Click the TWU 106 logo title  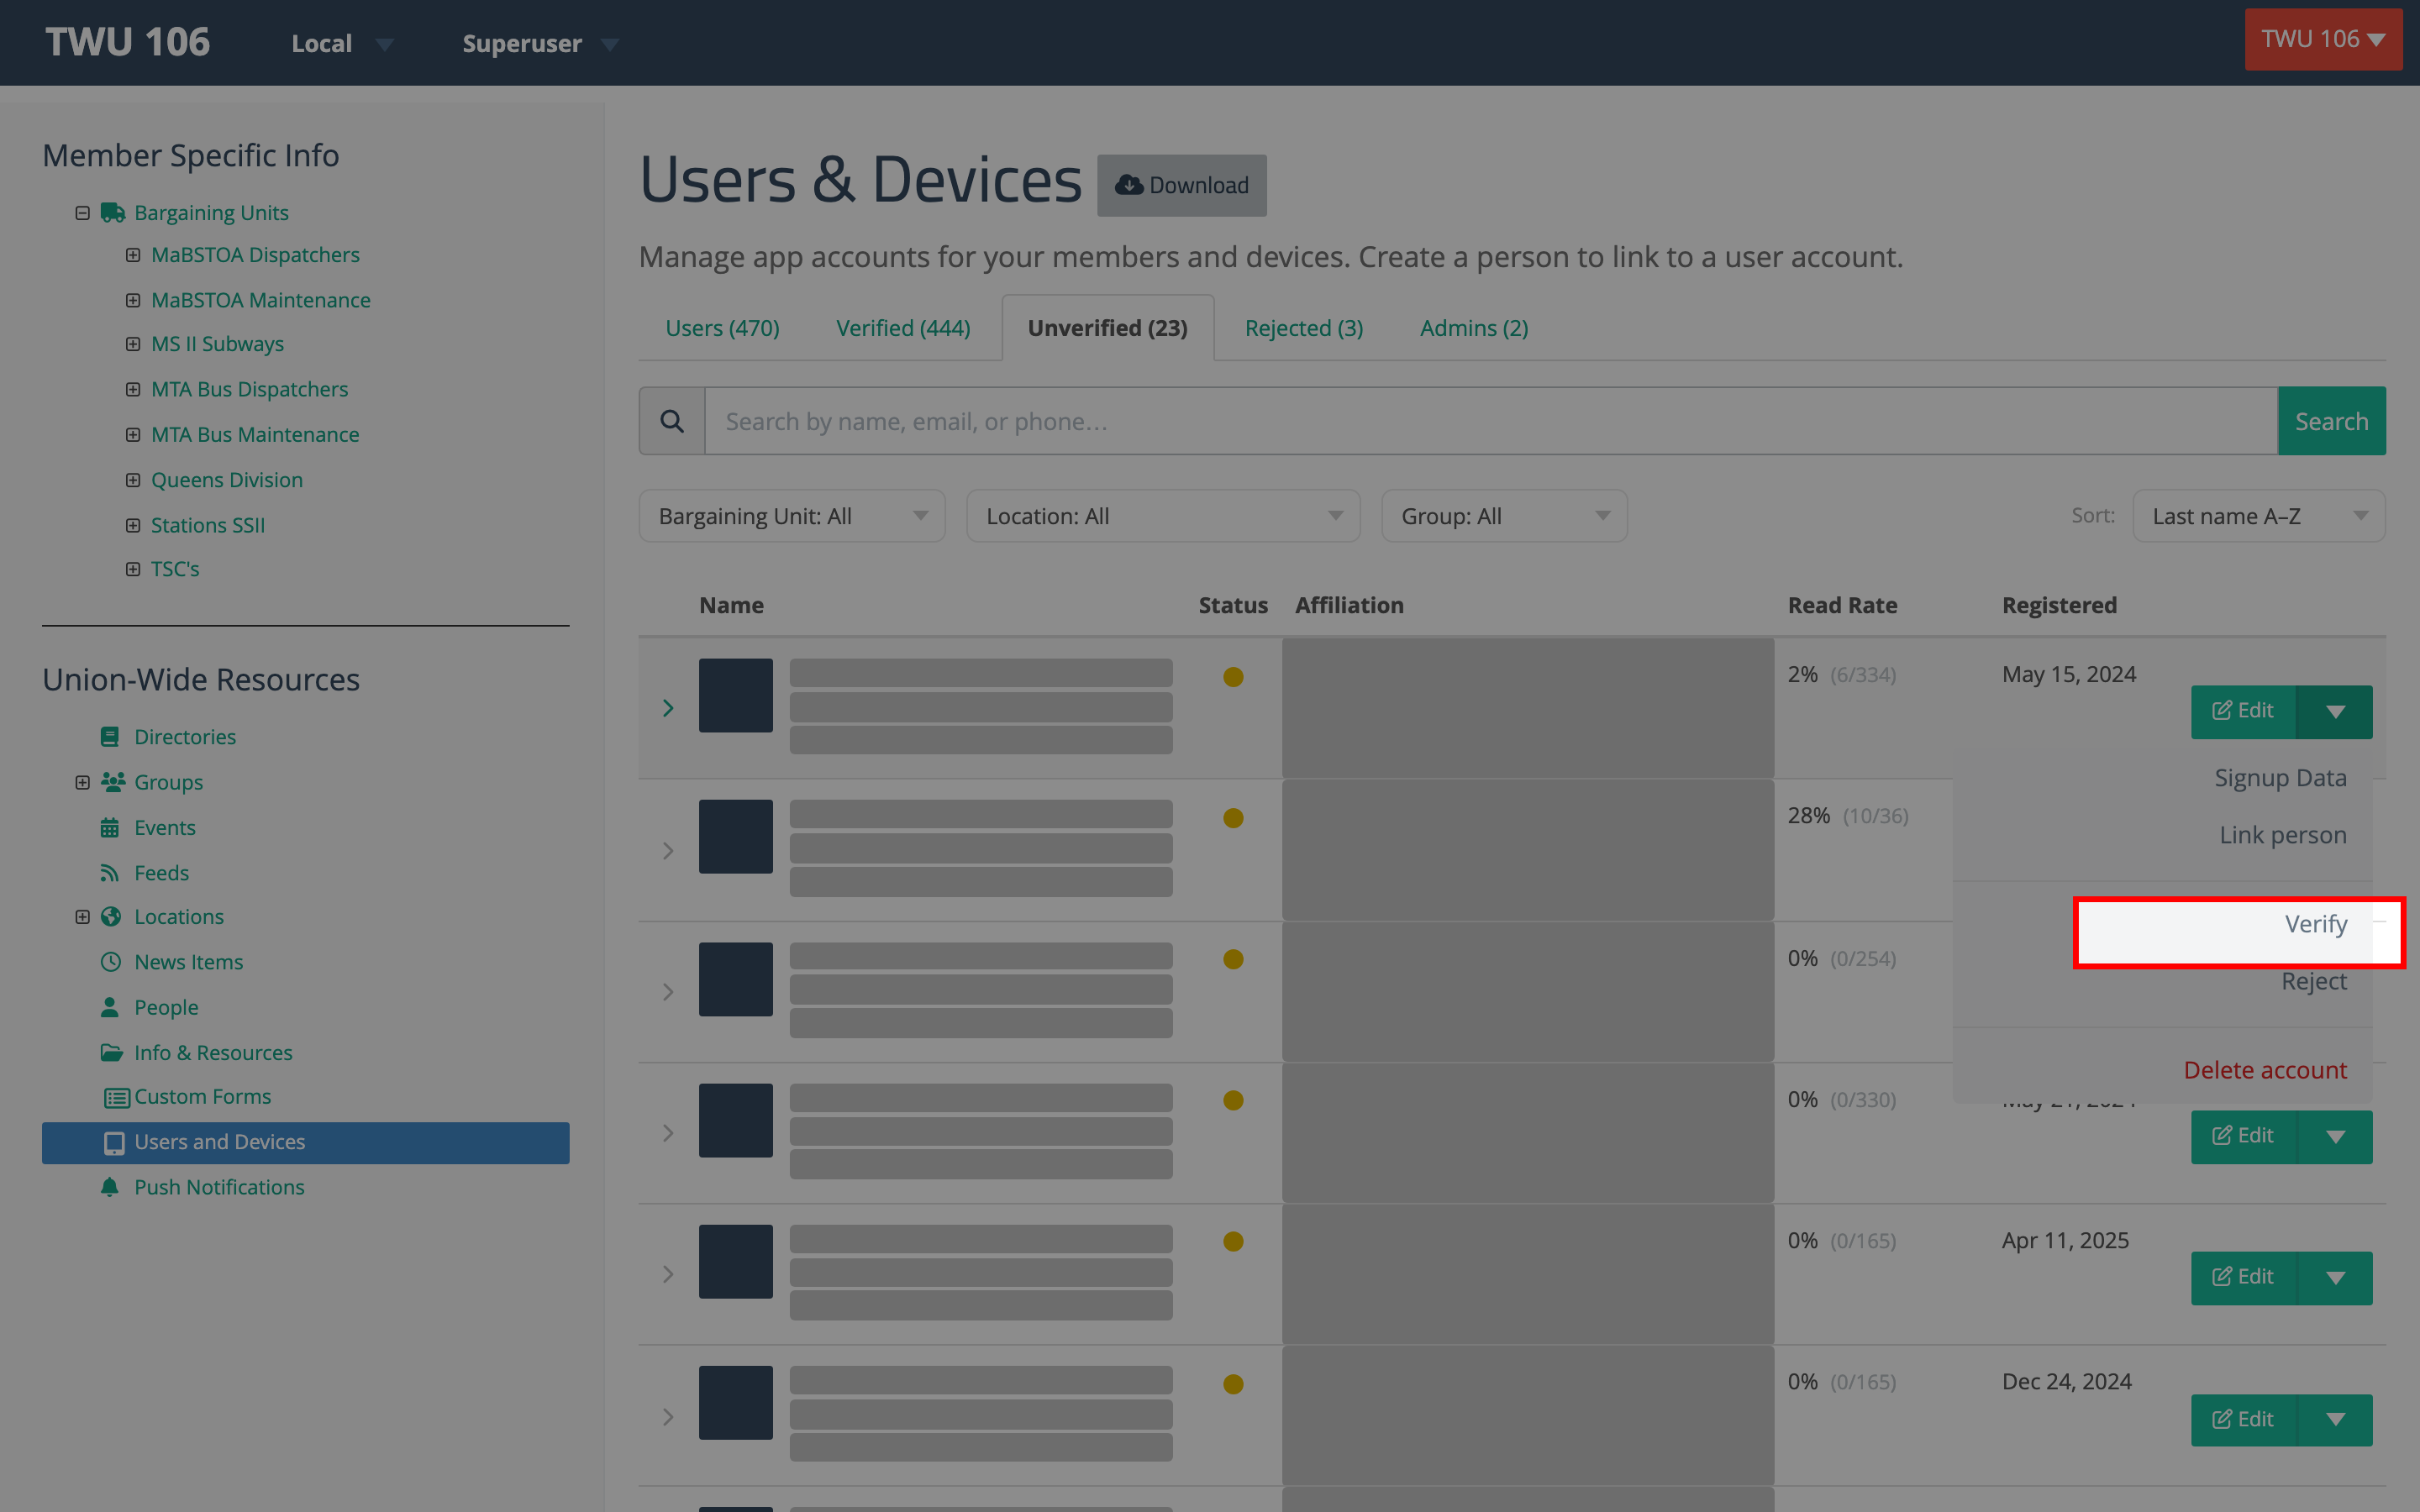pos(128,42)
